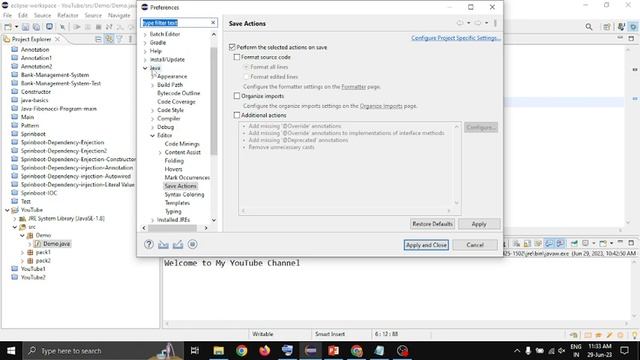This screenshot has width=640, height=360.
Task: Select Format all lines radio button
Action: (x=246, y=67)
